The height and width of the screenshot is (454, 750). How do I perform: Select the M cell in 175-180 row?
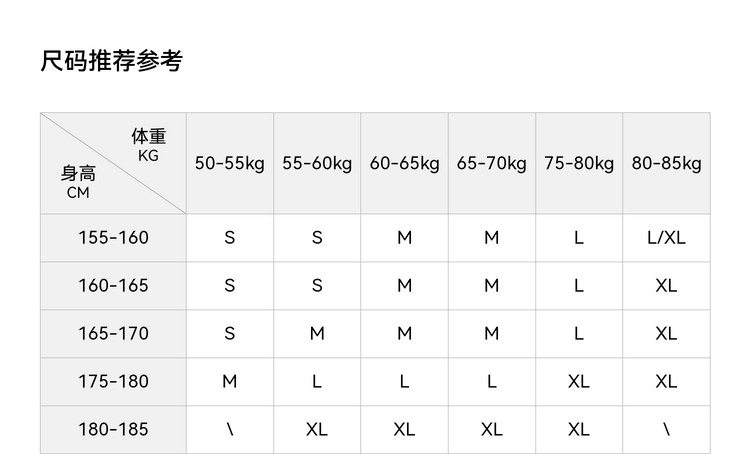(230, 382)
